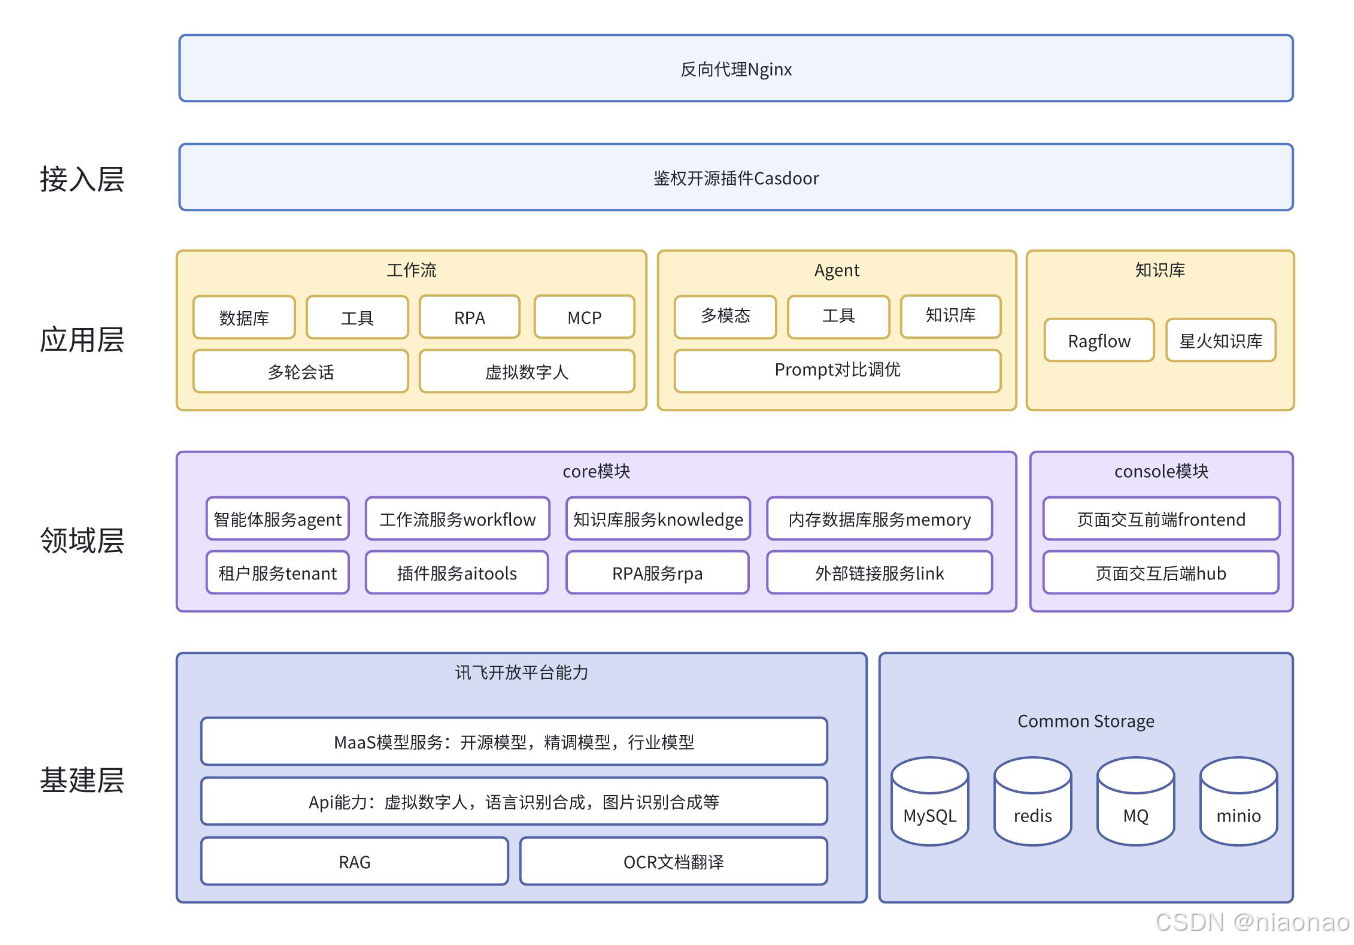Click the Ragflow box
The height and width of the screenshot is (945, 1354).
[1098, 340]
